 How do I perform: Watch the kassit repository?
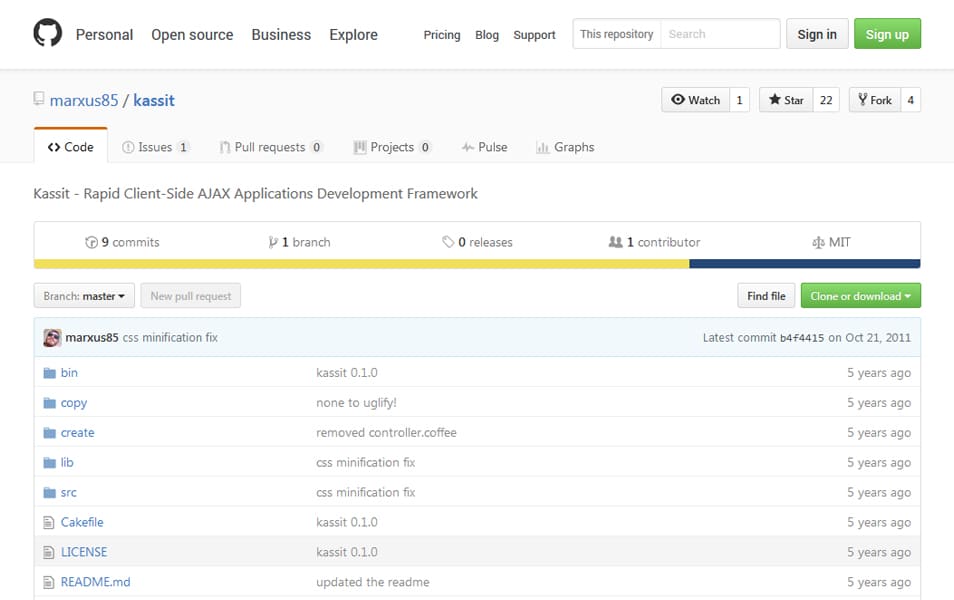(x=695, y=100)
